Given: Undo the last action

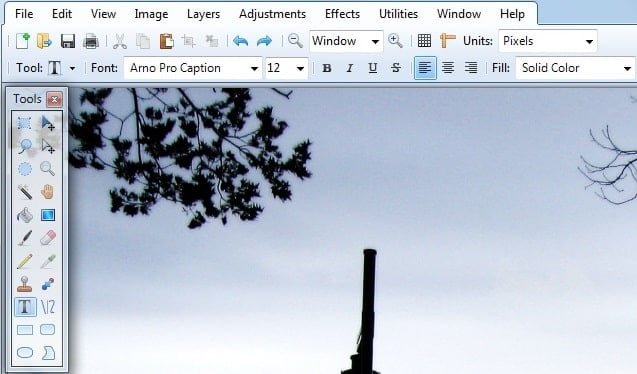Looking at the screenshot, I should click(240, 41).
